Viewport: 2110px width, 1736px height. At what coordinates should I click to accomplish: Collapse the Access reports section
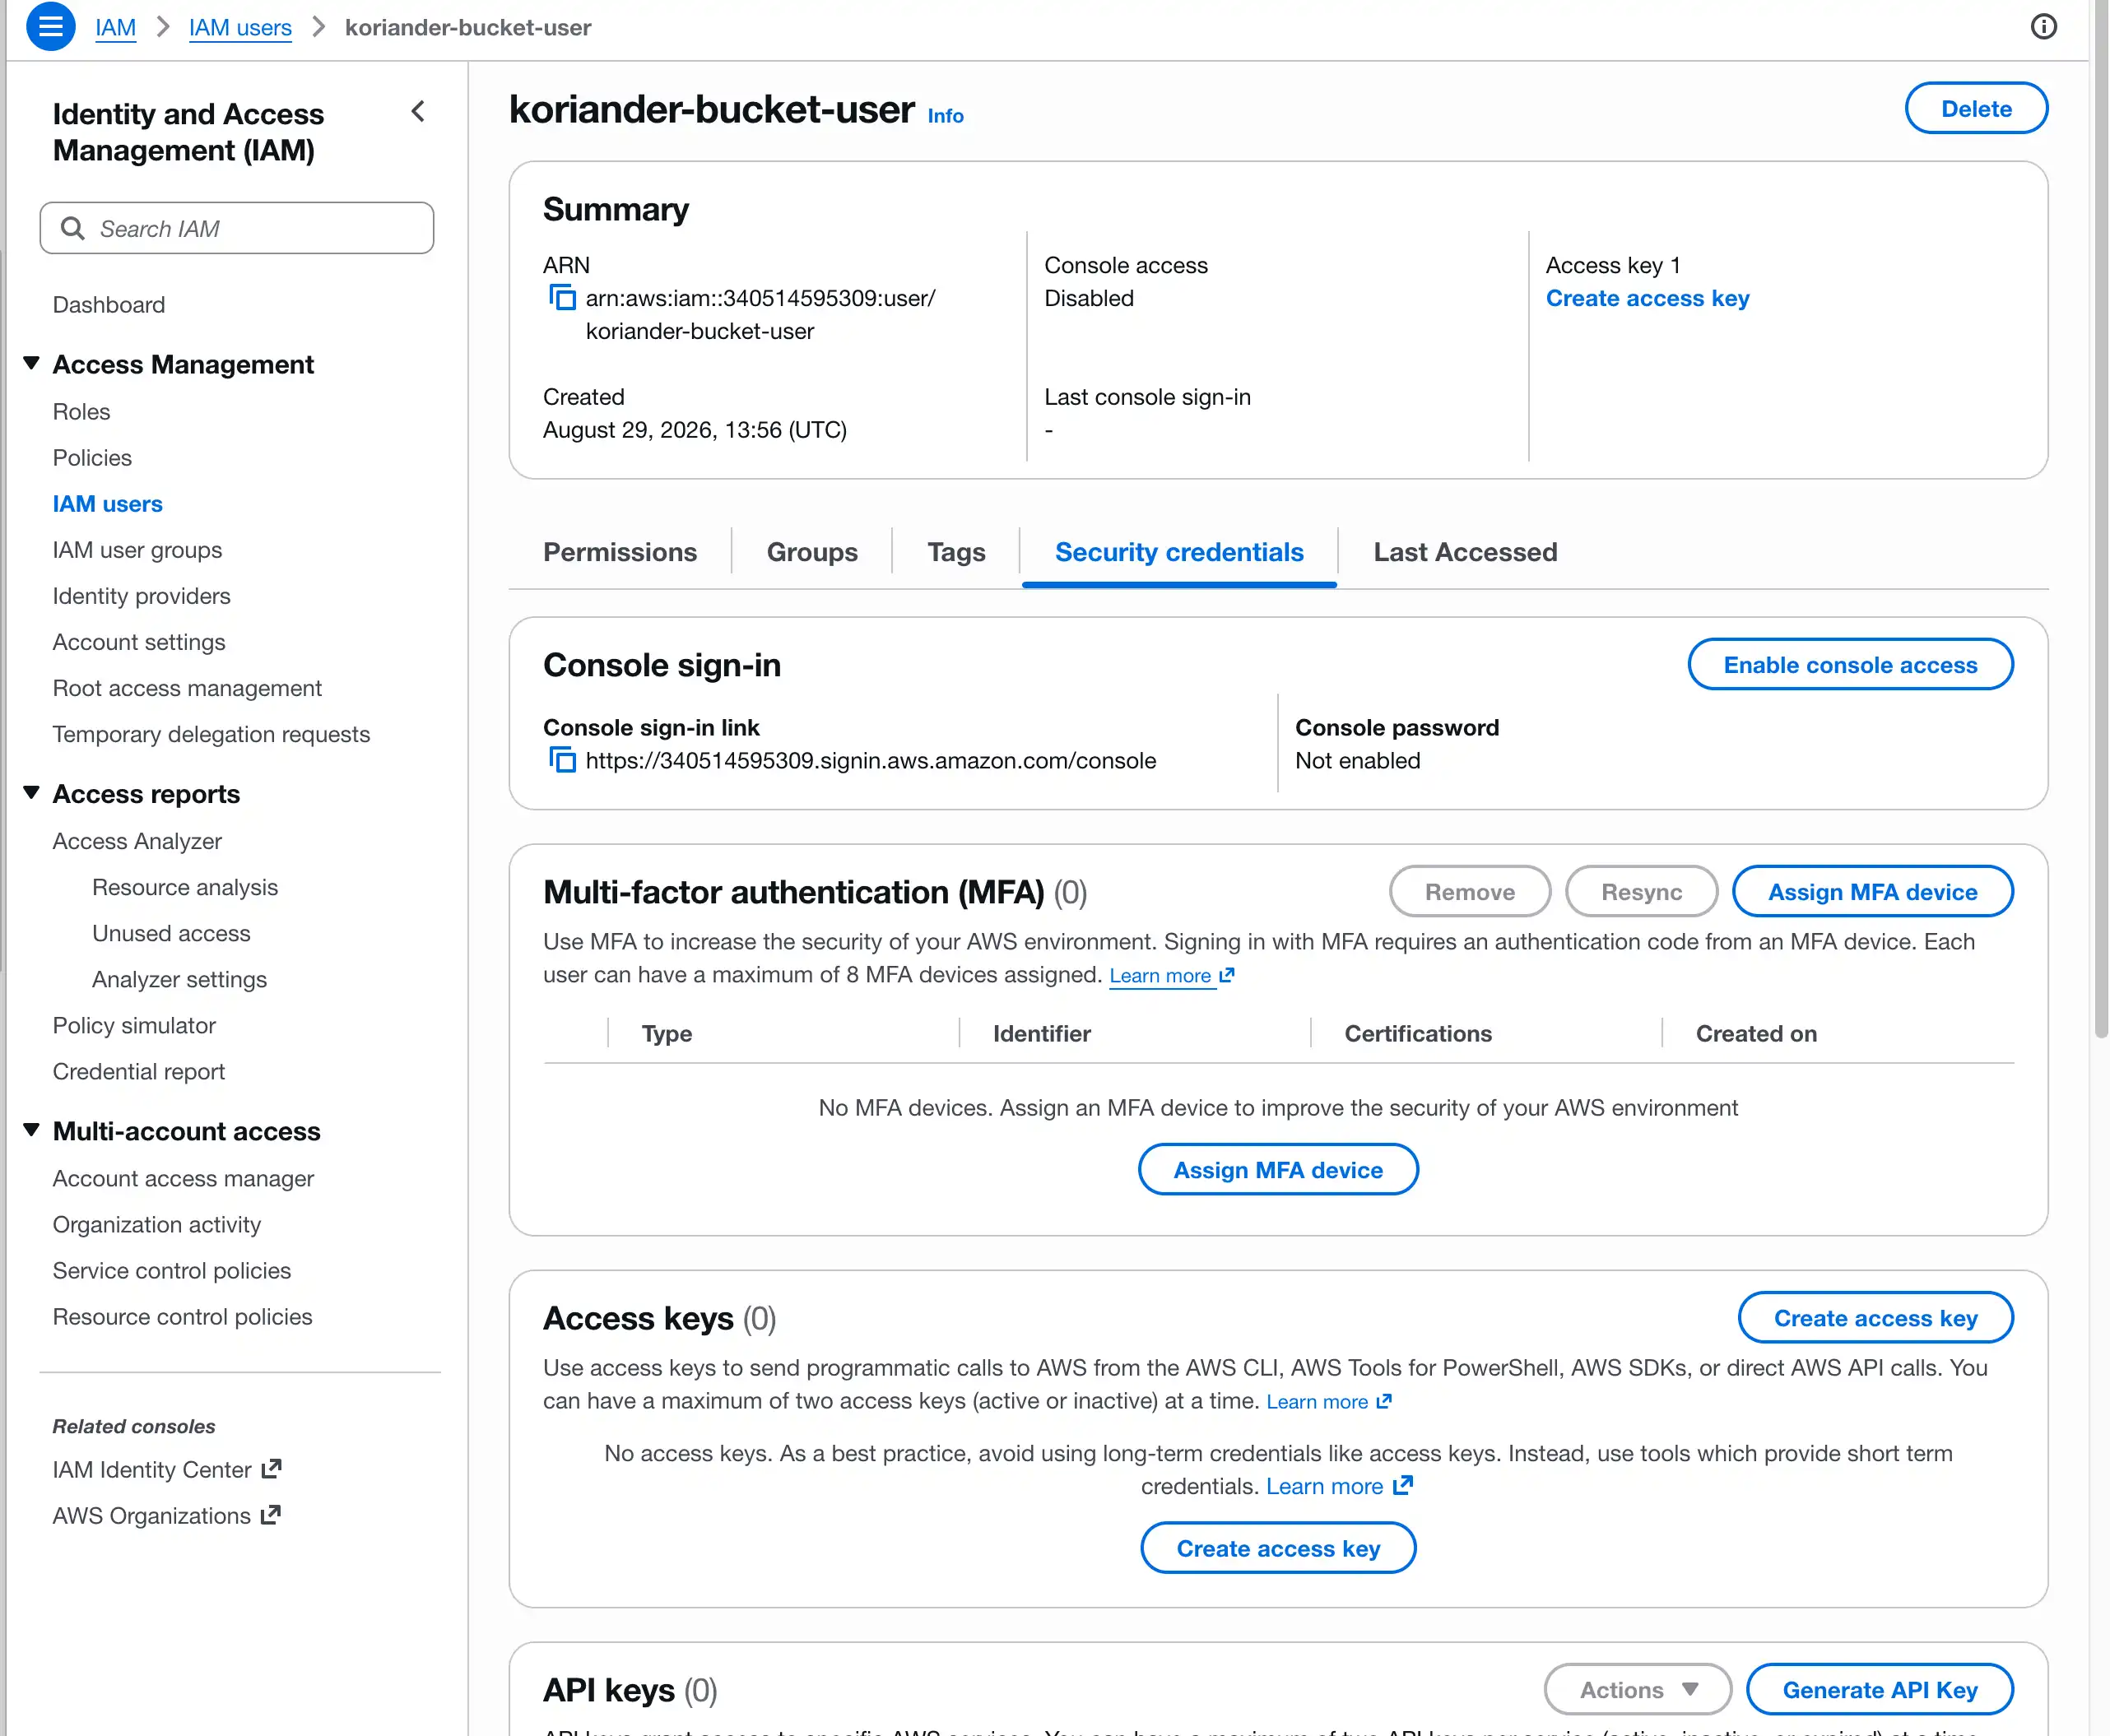click(x=31, y=794)
